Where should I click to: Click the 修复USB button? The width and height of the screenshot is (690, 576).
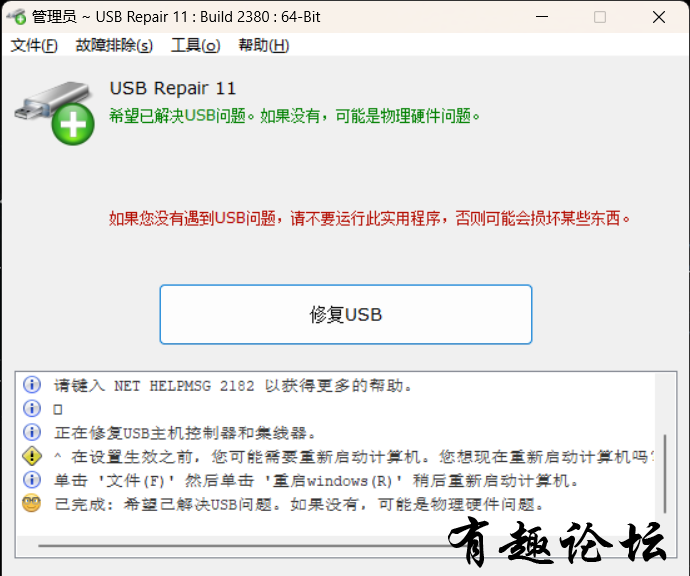click(346, 314)
